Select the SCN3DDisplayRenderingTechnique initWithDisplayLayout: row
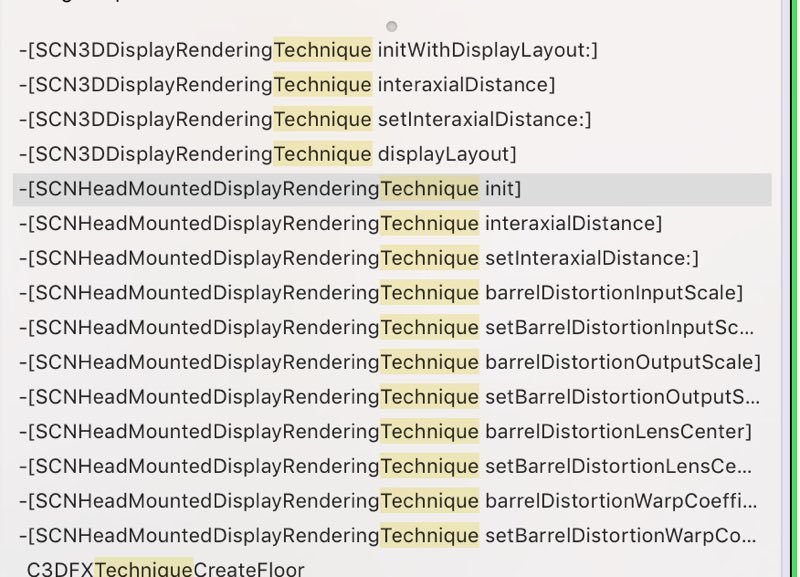The height and width of the screenshot is (577, 800). (392, 50)
